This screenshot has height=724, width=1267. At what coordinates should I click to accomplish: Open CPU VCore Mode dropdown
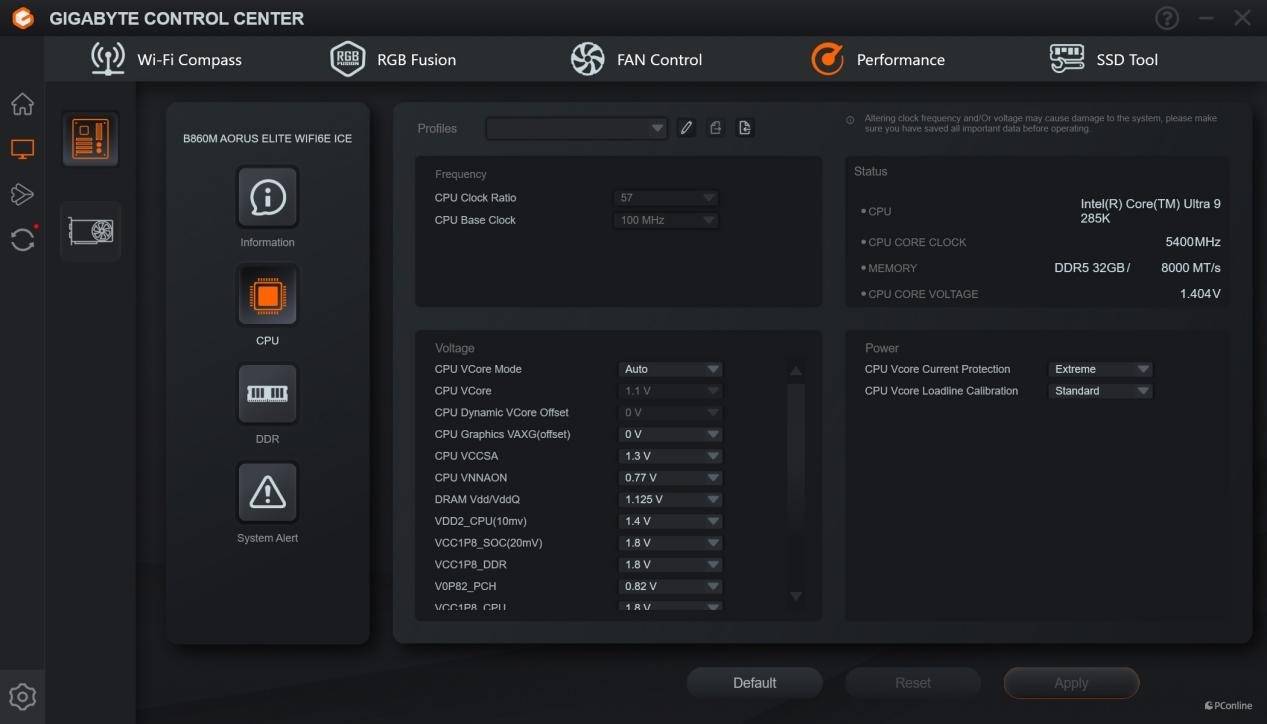(x=670, y=369)
